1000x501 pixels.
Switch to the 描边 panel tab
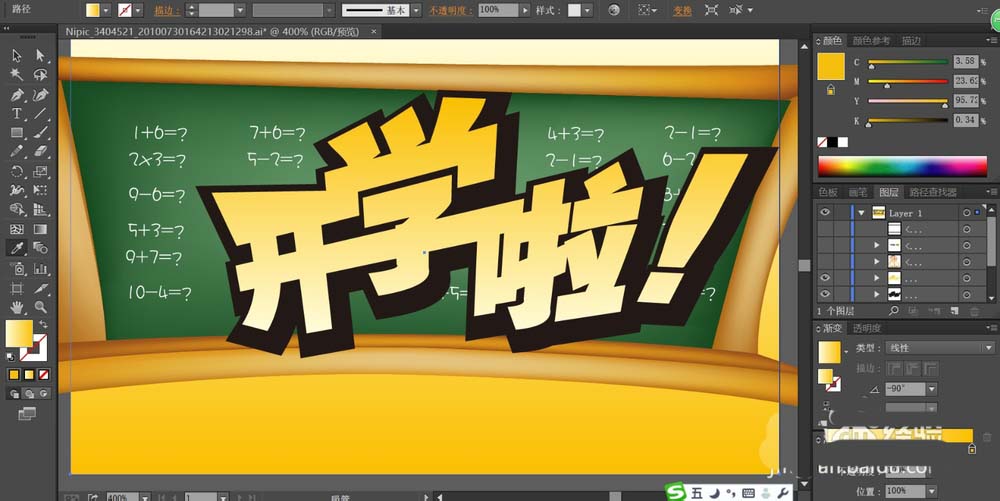pos(911,41)
